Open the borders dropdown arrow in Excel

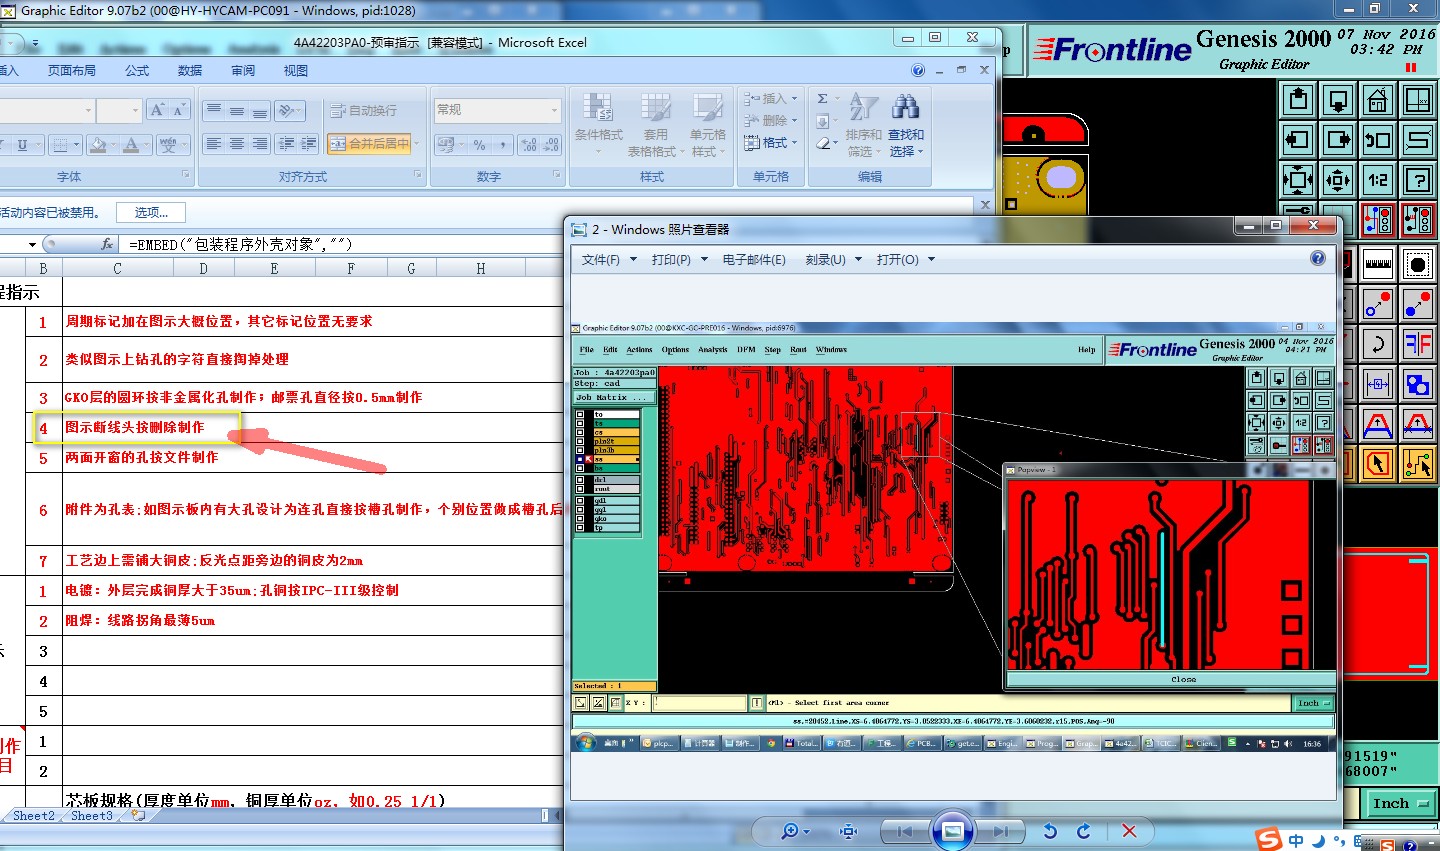[x=77, y=145]
